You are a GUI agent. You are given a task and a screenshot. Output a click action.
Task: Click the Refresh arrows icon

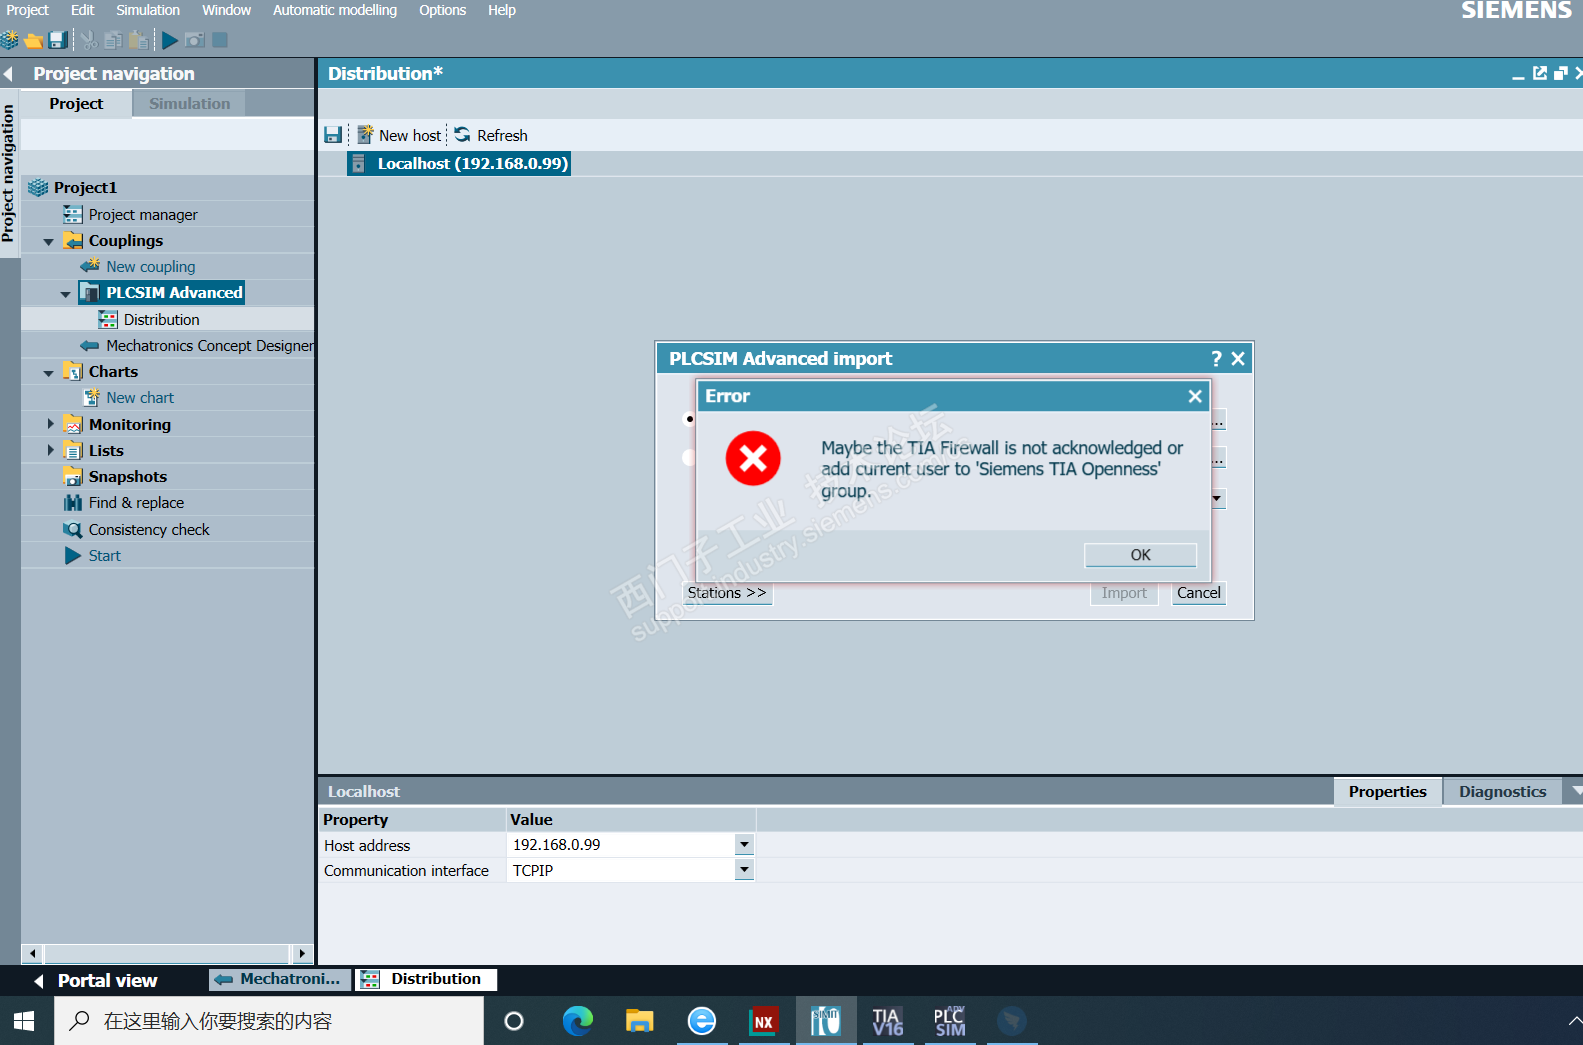462,135
